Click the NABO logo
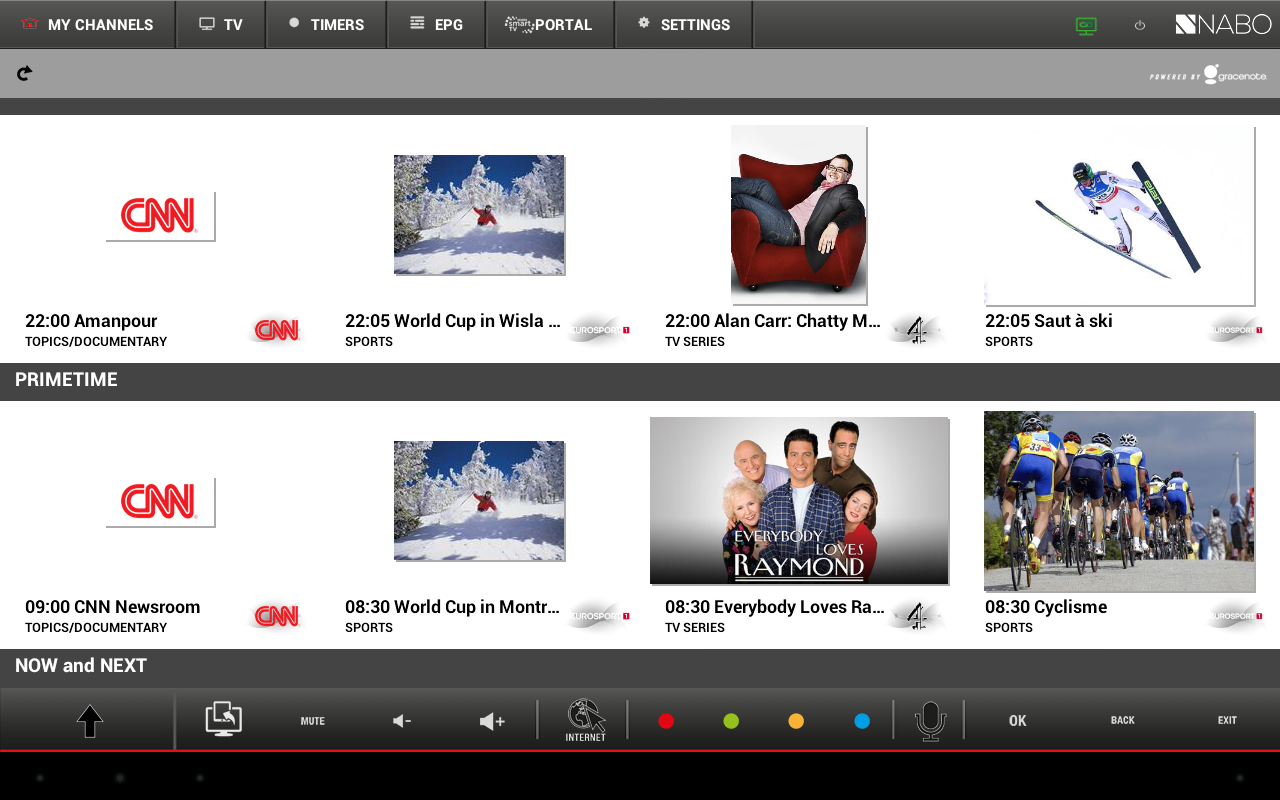The width and height of the screenshot is (1280, 800). coord(1223,24)
